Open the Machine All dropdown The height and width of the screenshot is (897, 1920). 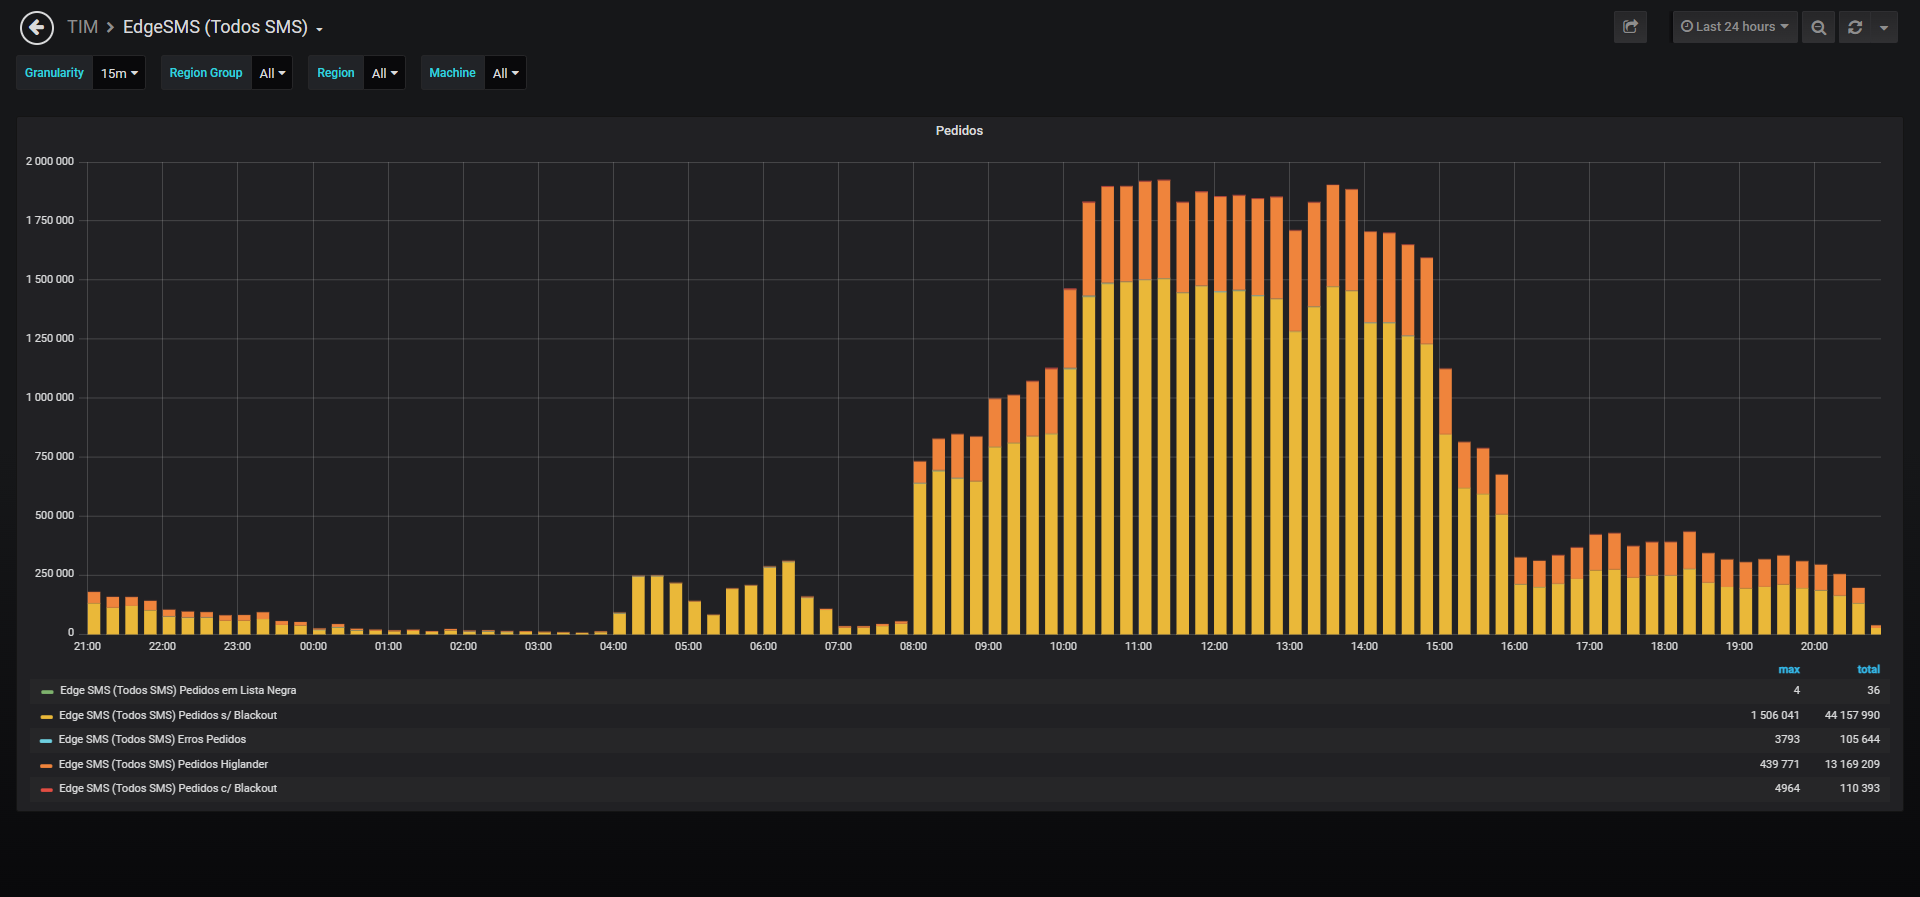(x=505, y=73)
